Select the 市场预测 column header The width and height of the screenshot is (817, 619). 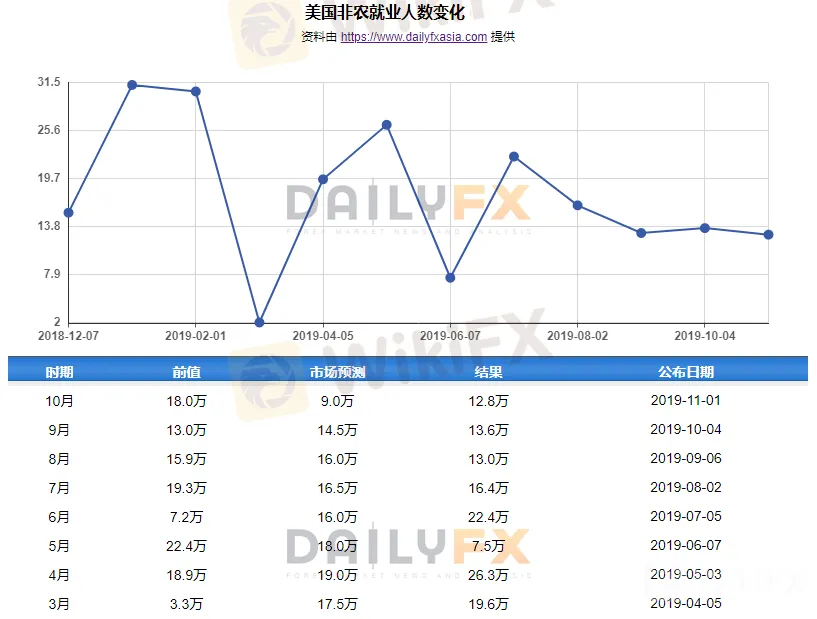tap(337, 372)
